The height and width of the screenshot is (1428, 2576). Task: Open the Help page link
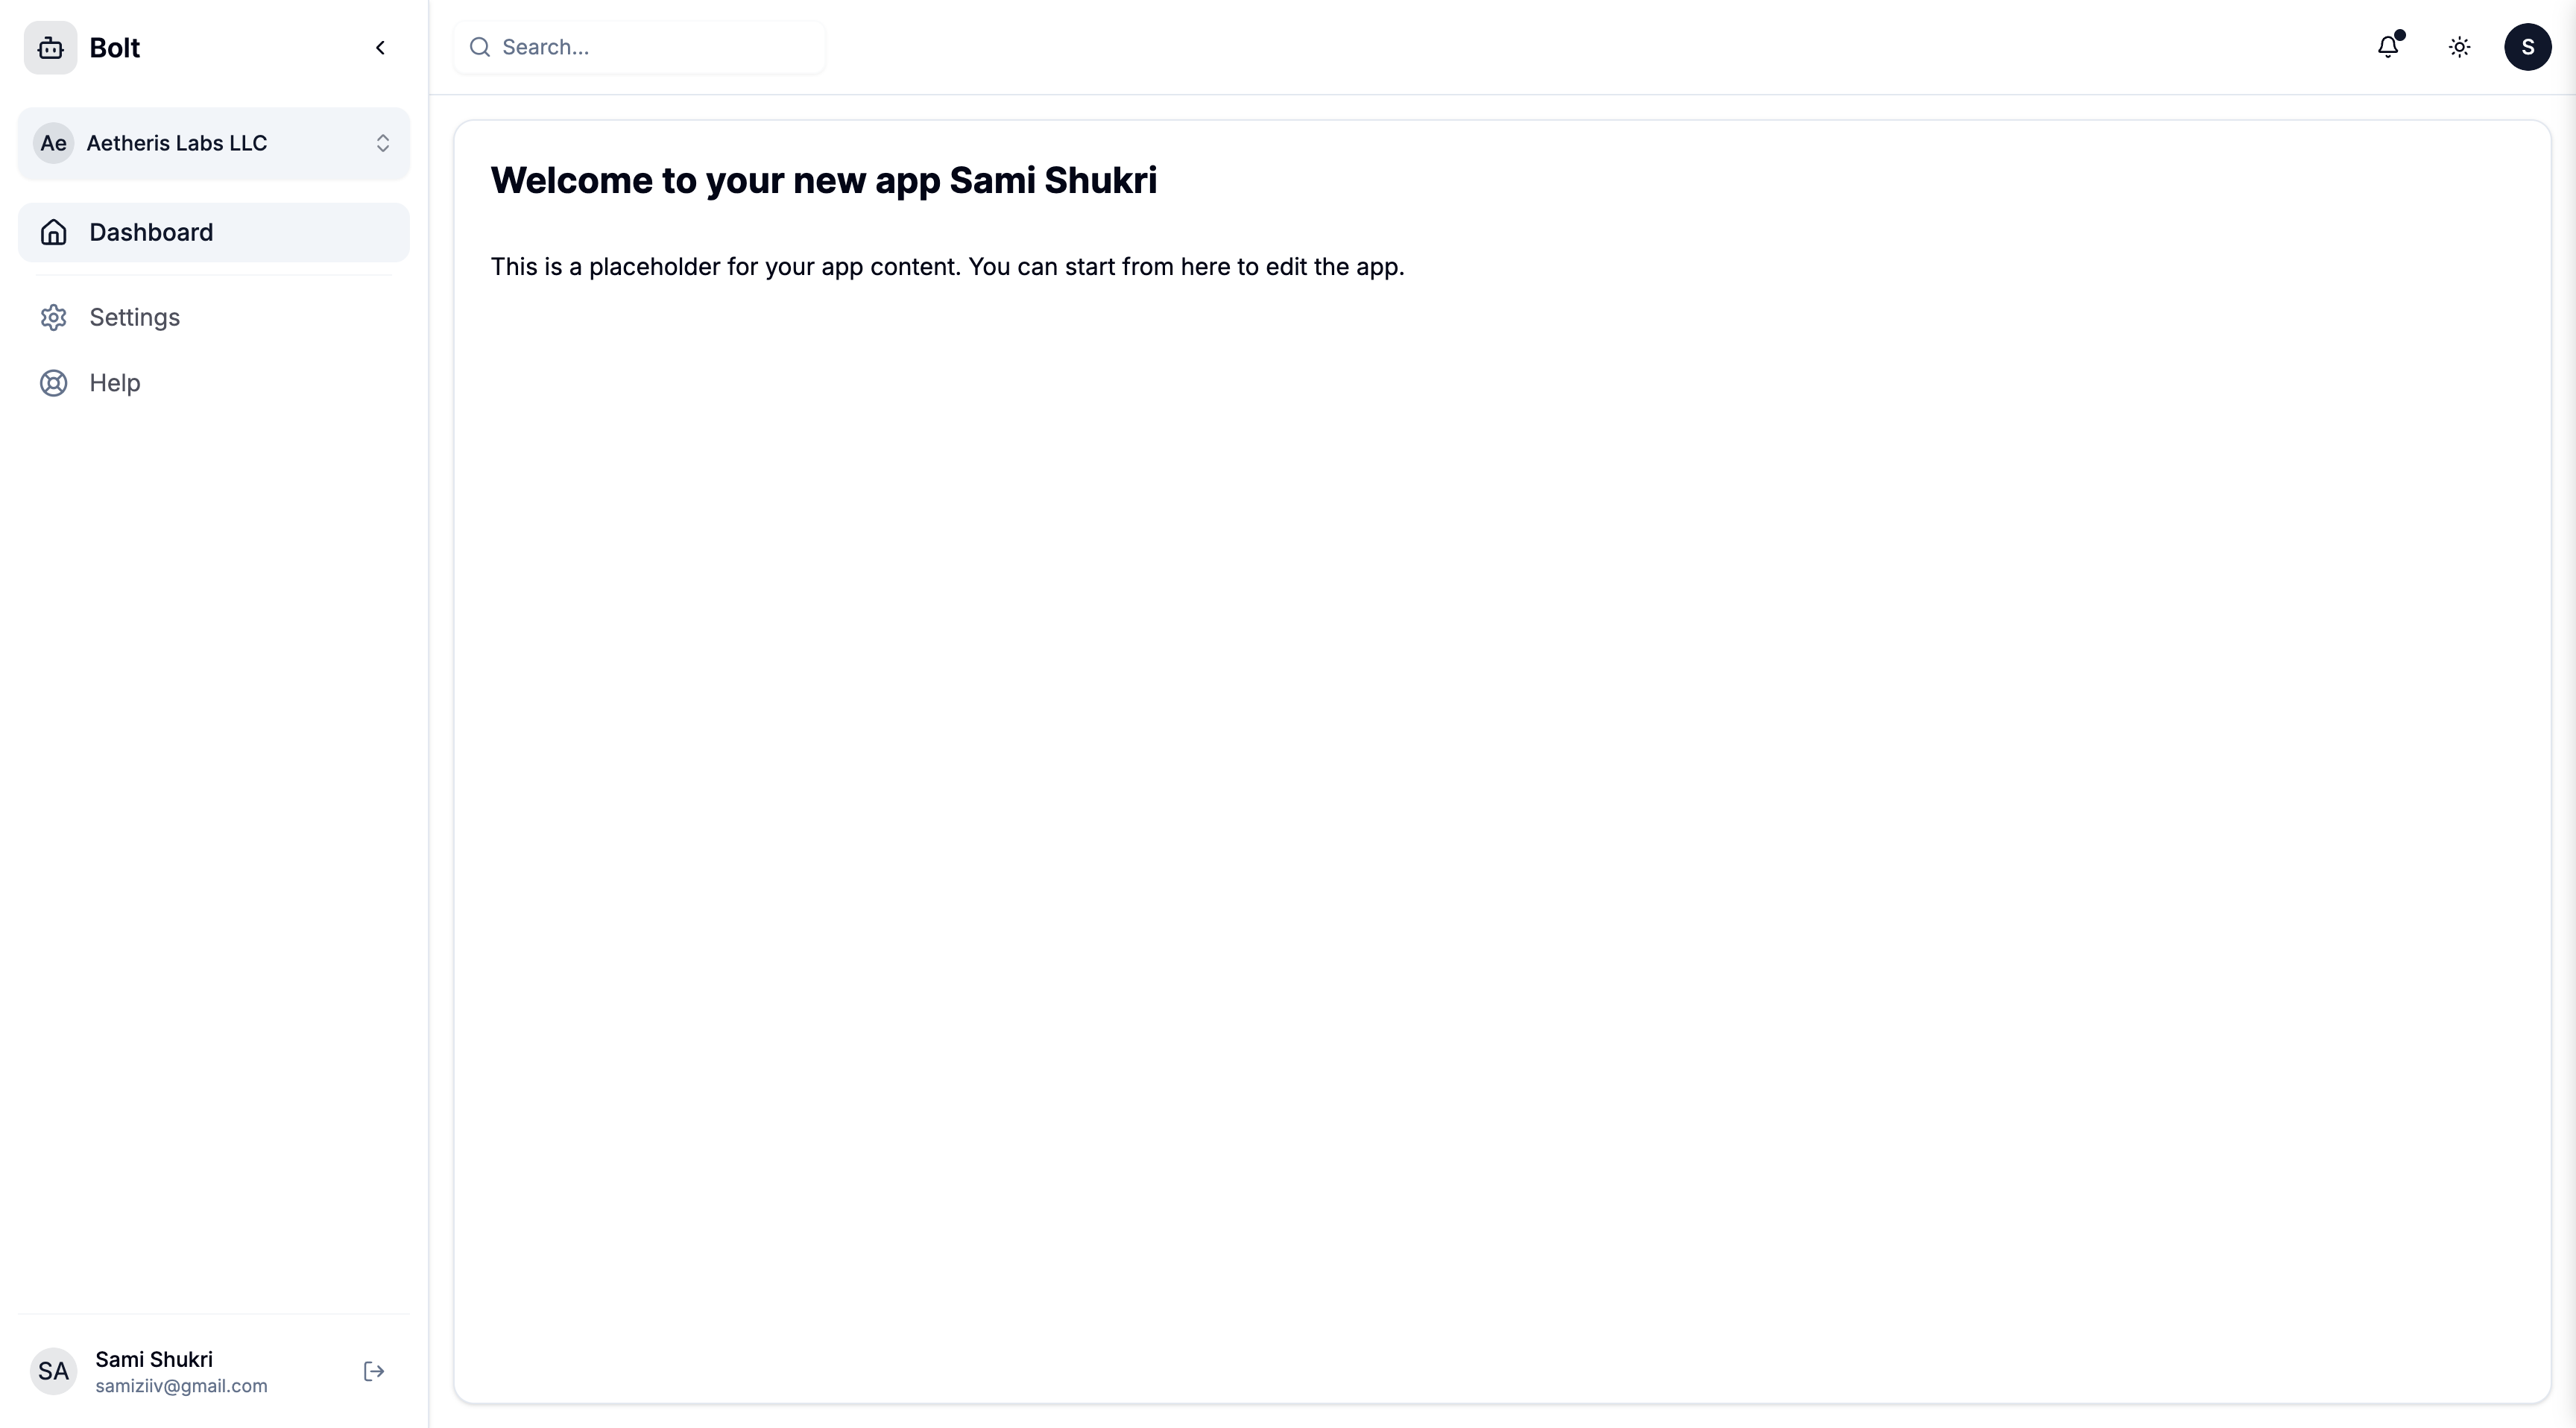point(114,383)
